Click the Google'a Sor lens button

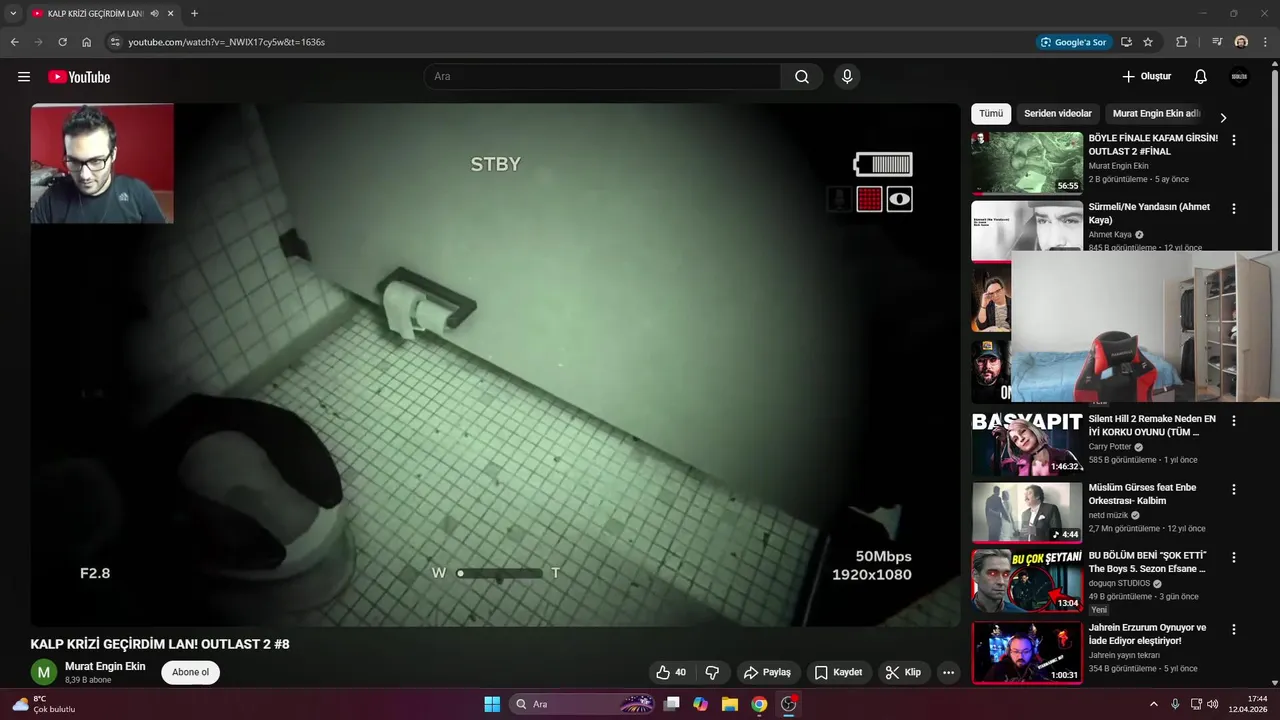[x=1074, y=42]
